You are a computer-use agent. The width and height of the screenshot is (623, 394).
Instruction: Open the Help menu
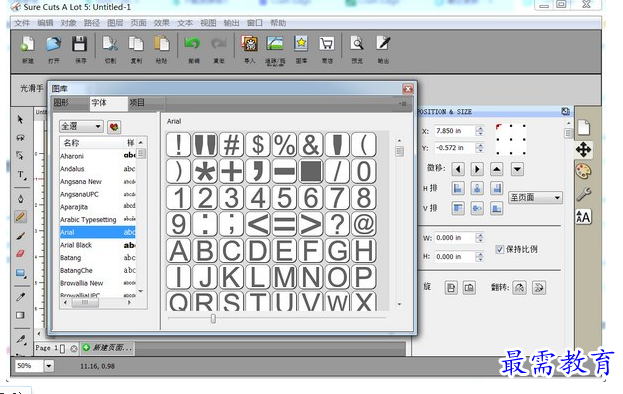(x=278, y=23)
